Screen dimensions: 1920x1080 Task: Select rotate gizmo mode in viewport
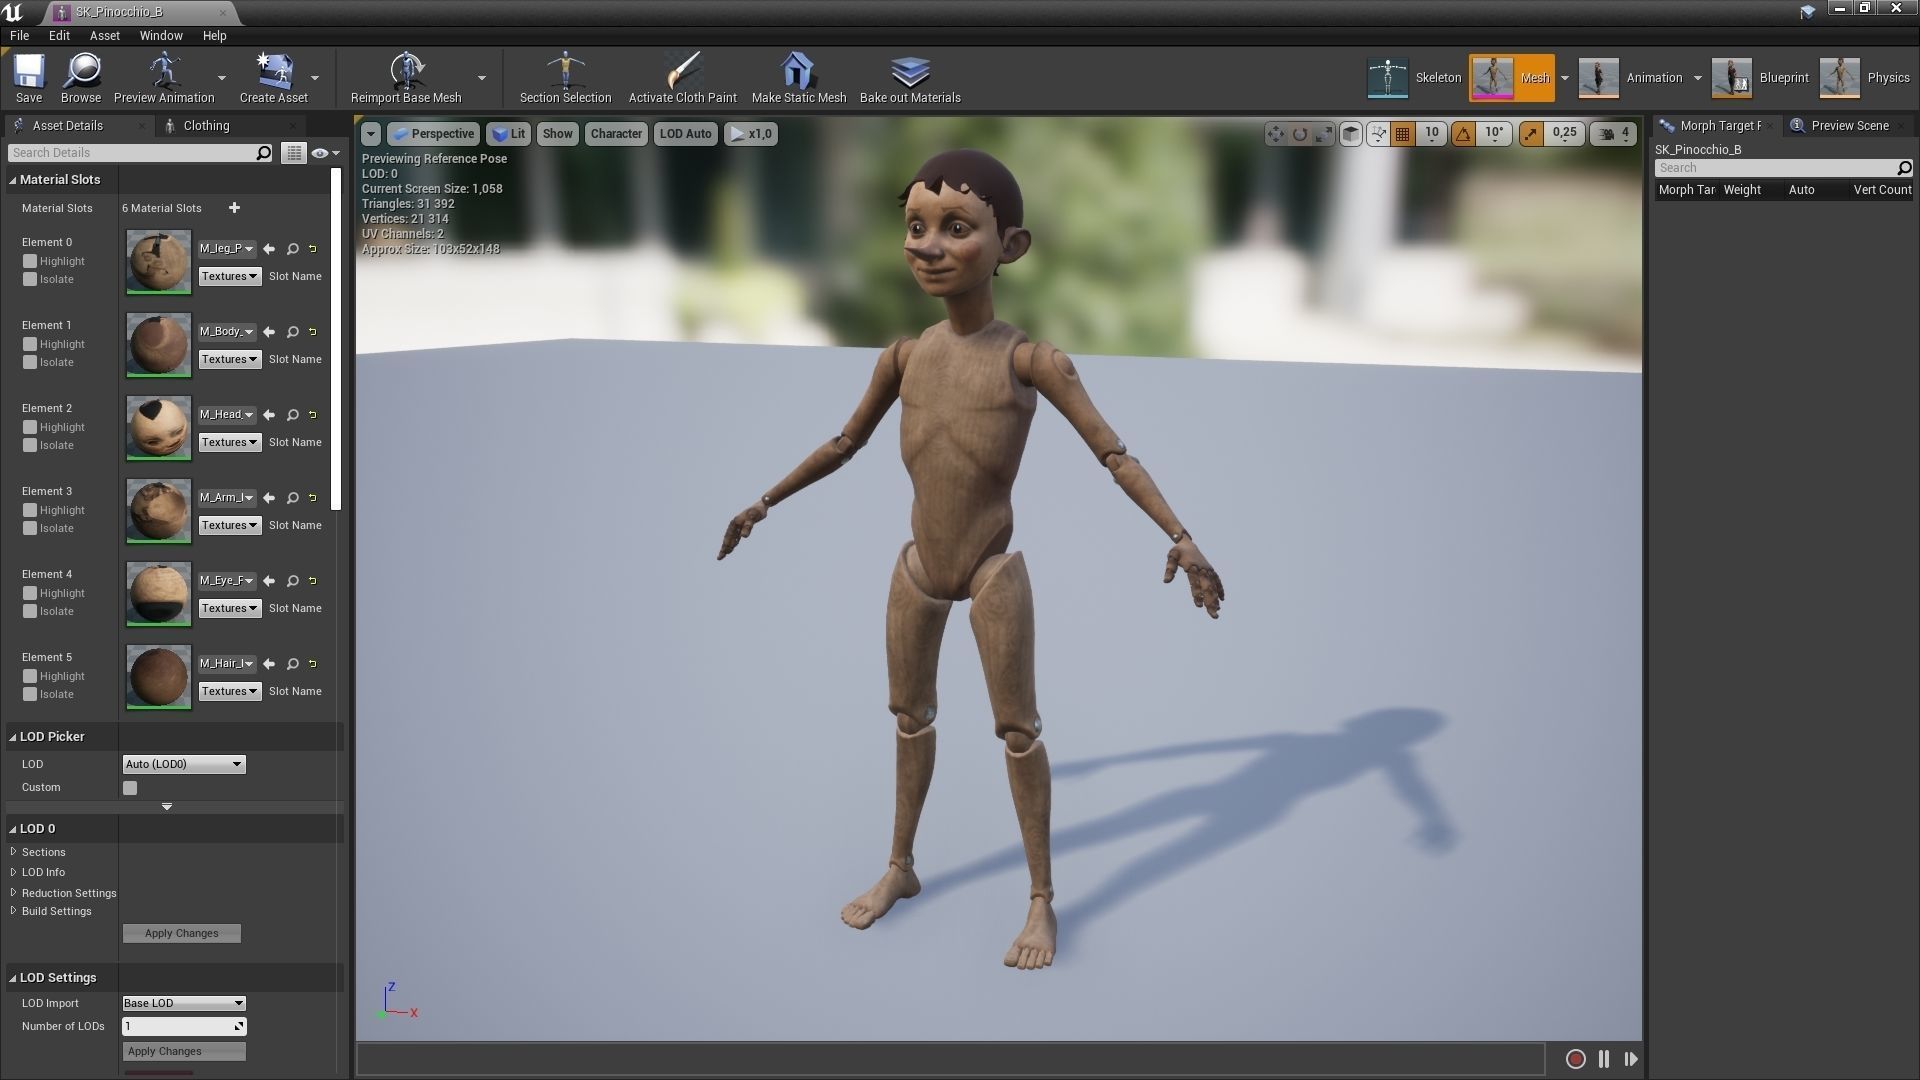click(1300, 134)
